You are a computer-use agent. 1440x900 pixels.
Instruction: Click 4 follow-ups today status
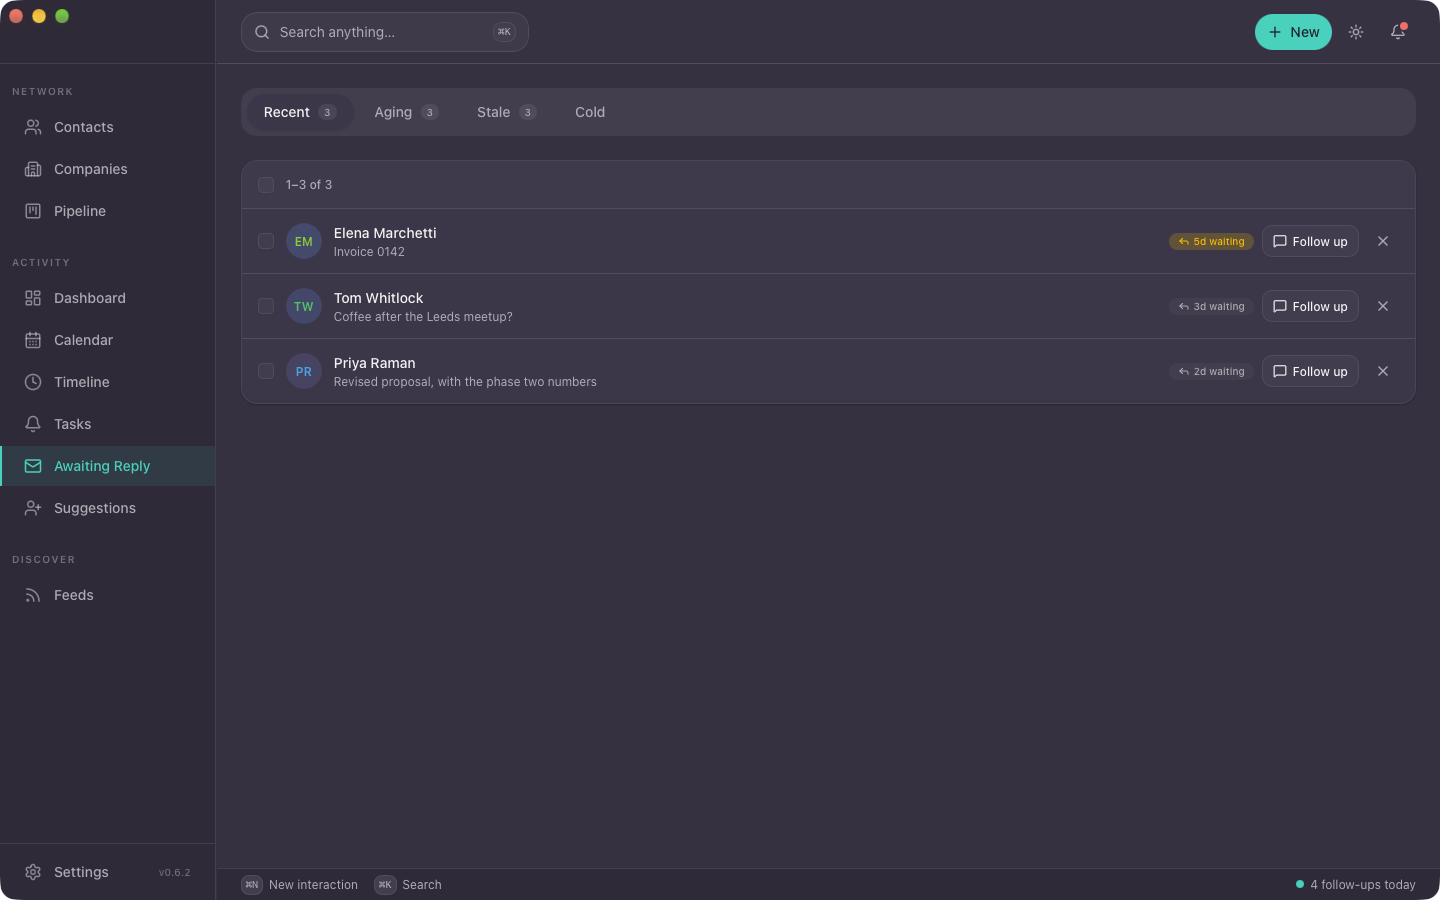(x=1356, y=885)
